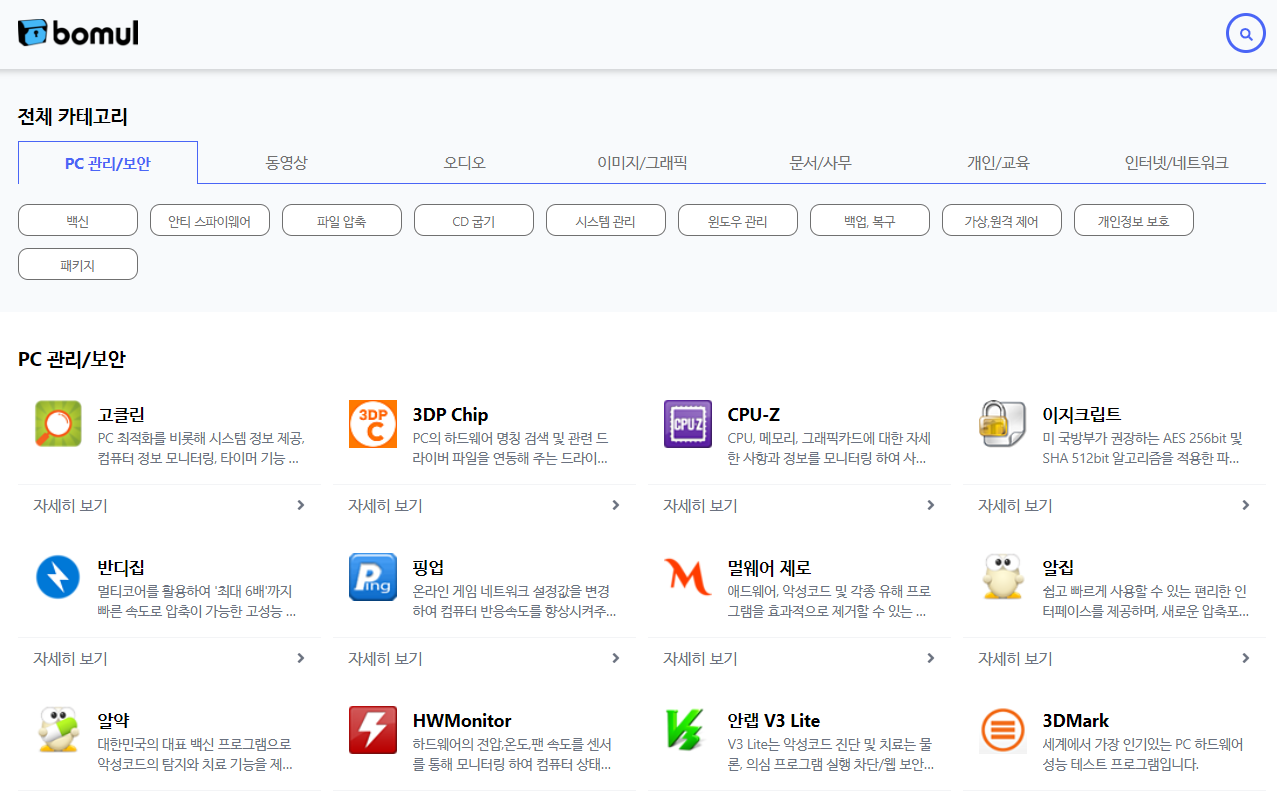This screenshot has height=800, width=1277.
Task: Select the PC 관리/보안 tab
Action: (108, 163)
